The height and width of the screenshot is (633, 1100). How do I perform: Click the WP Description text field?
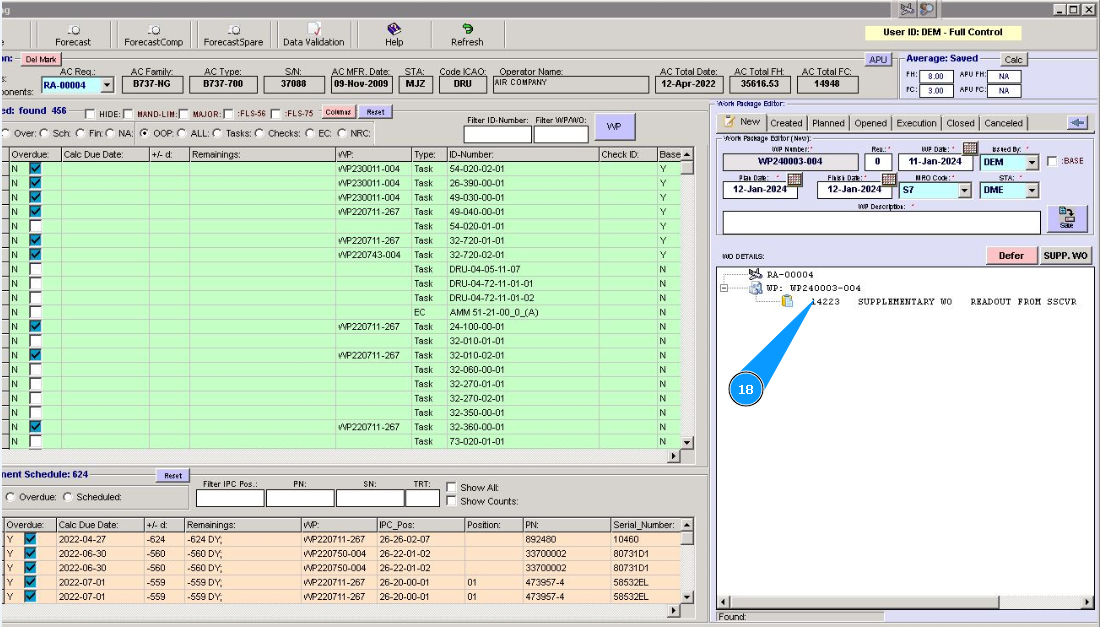[881, 222]
